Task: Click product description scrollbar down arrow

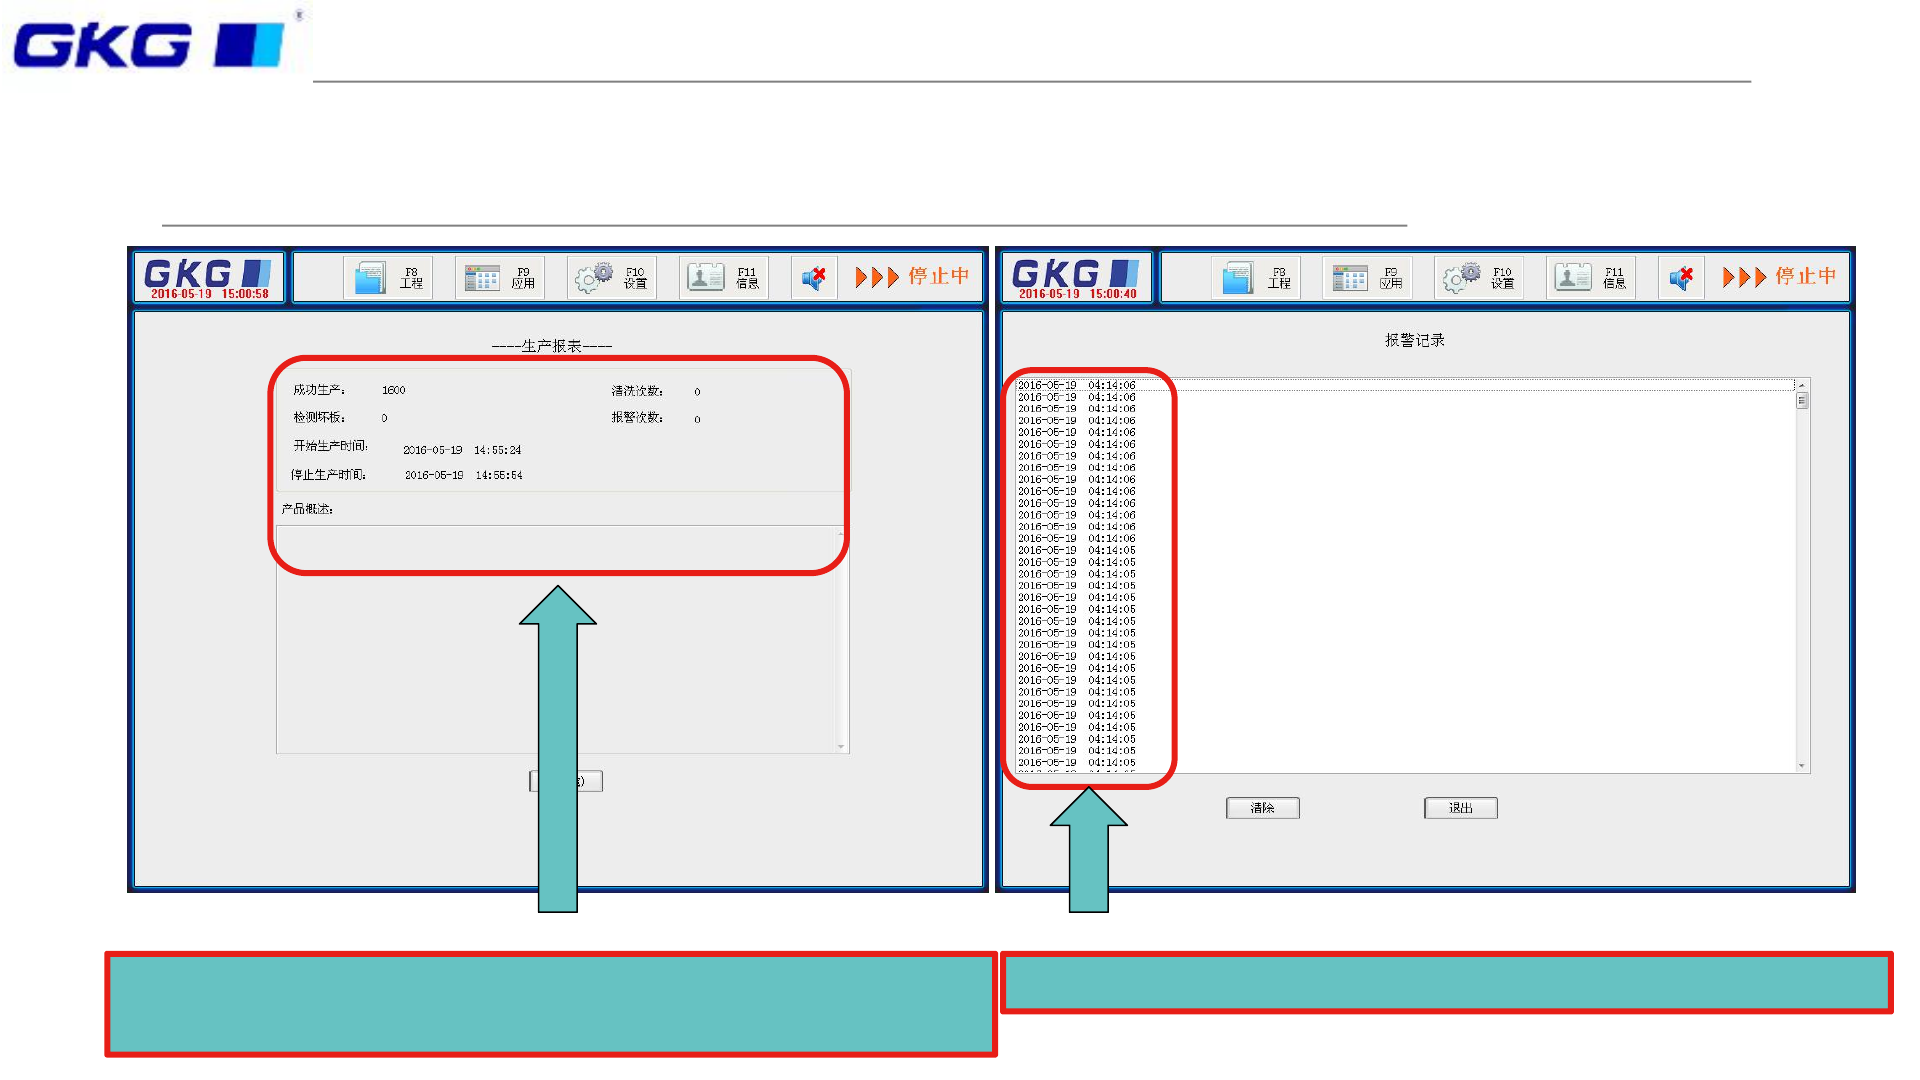Action: pyautogui.click(x=841, y=746)
